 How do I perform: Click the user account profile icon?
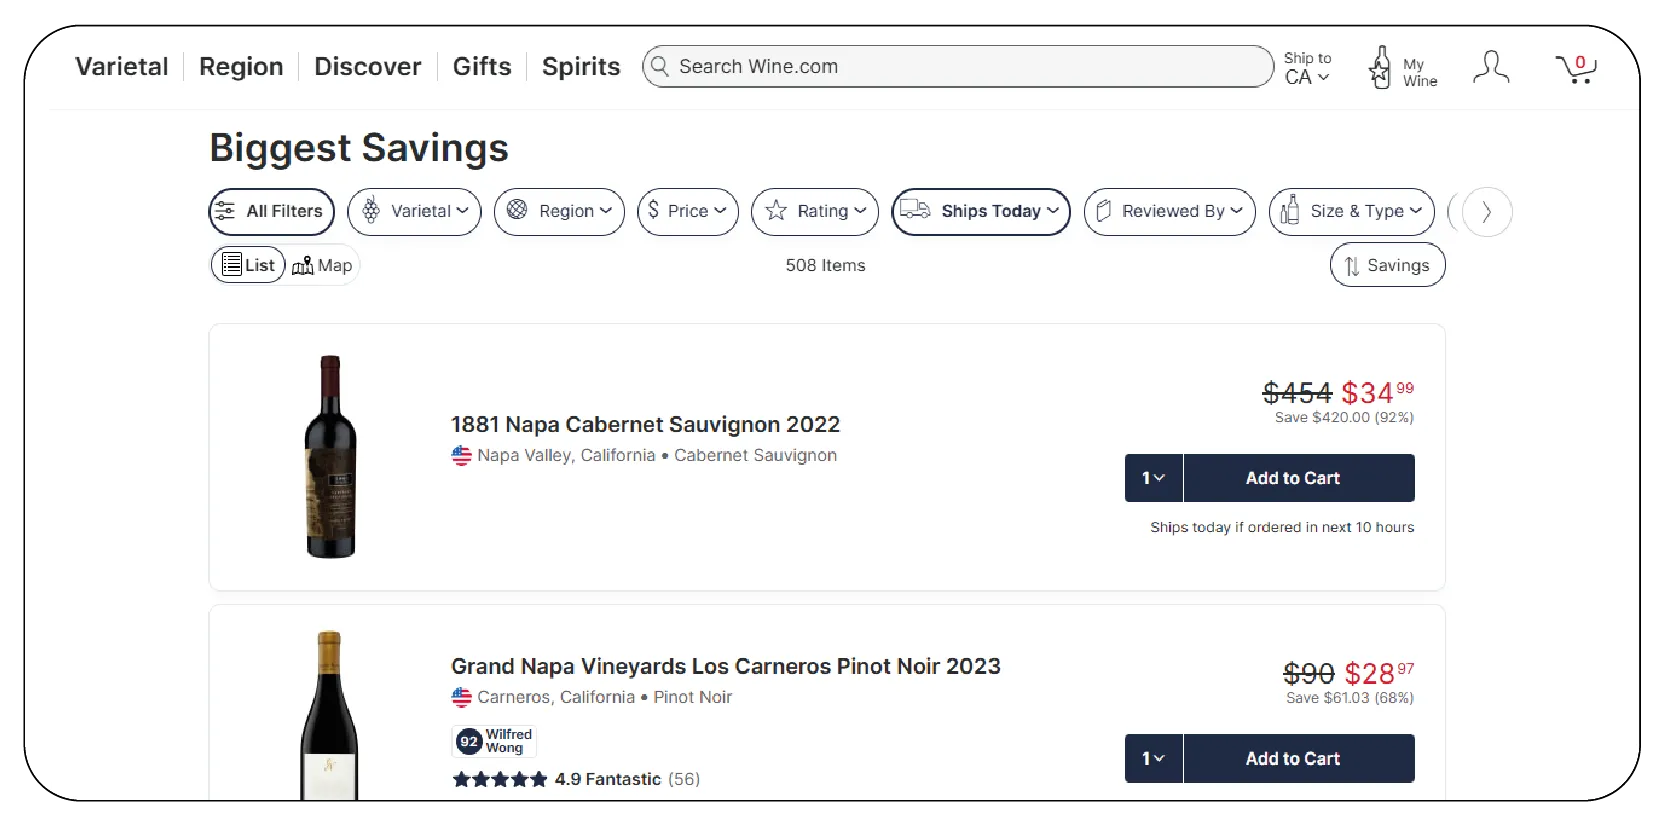1490,68
